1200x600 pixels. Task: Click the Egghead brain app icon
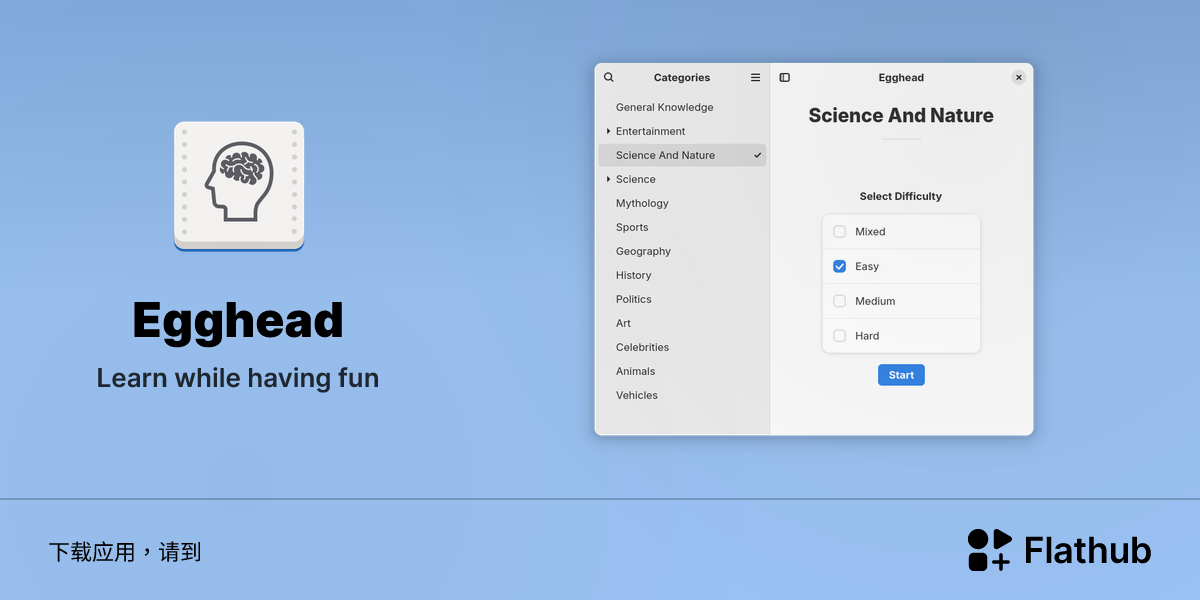(239, 186)
